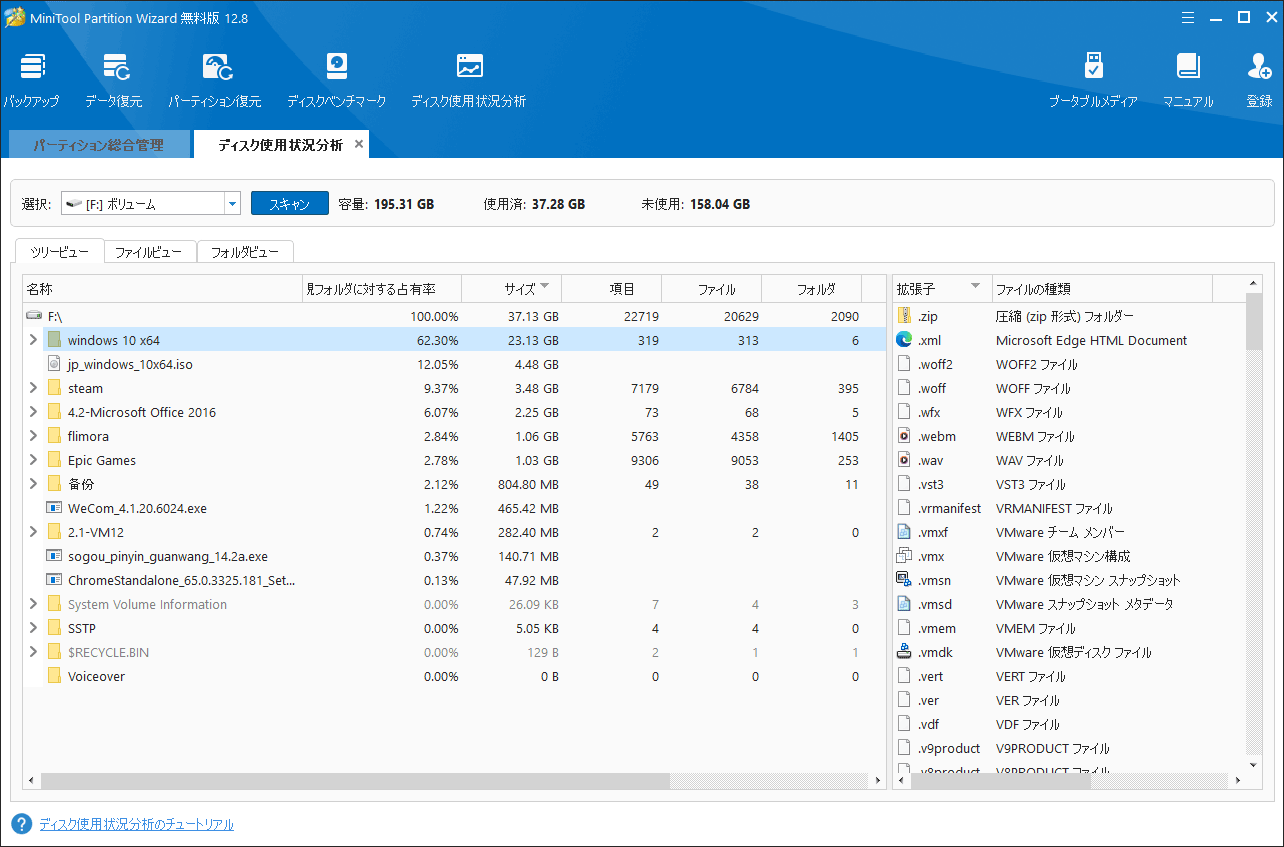This screenshot has width=1284, height=847.
Task: Select the .vdf extension row
Action: coord(1070,724)
